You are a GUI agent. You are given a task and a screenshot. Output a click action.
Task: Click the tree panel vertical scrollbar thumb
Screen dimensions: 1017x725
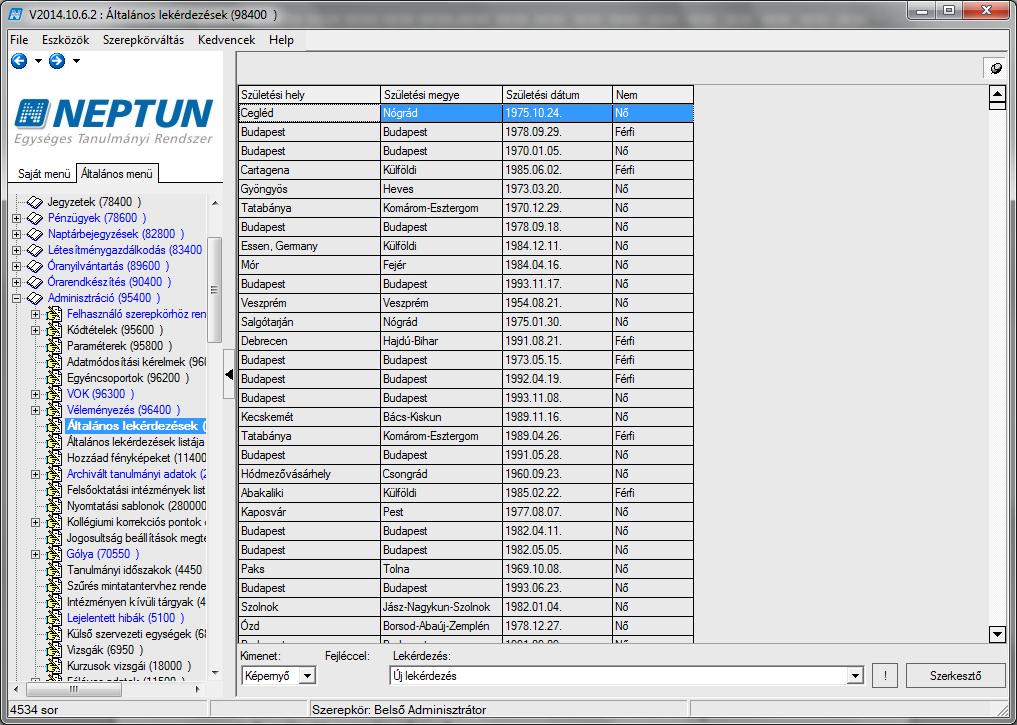pos(214,290)
